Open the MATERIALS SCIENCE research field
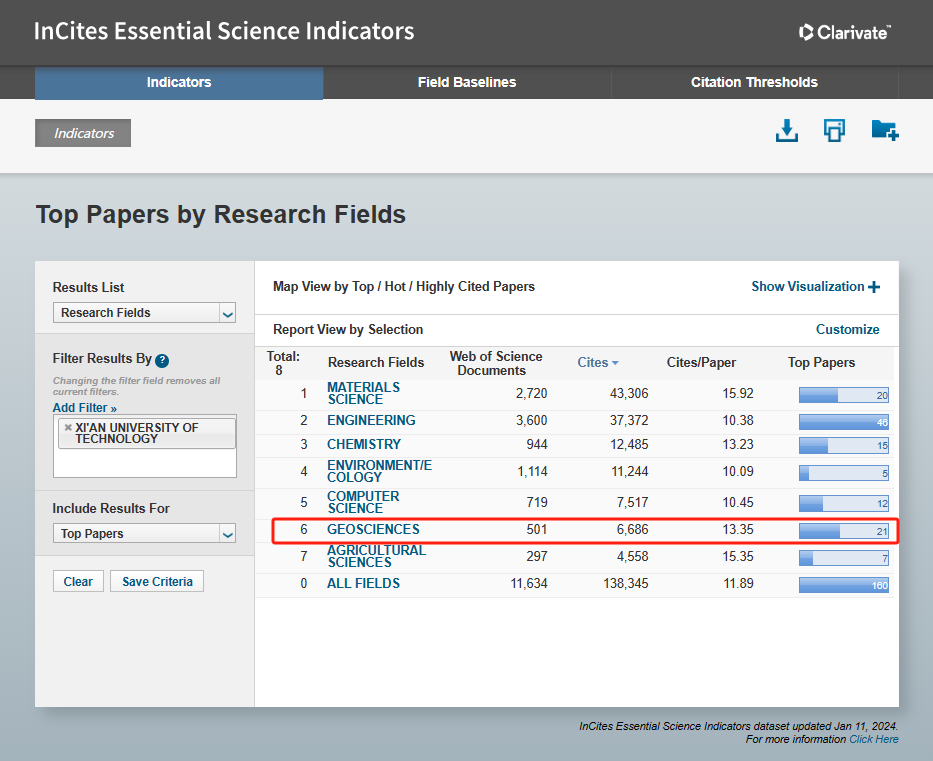 [x=363, y=393]
